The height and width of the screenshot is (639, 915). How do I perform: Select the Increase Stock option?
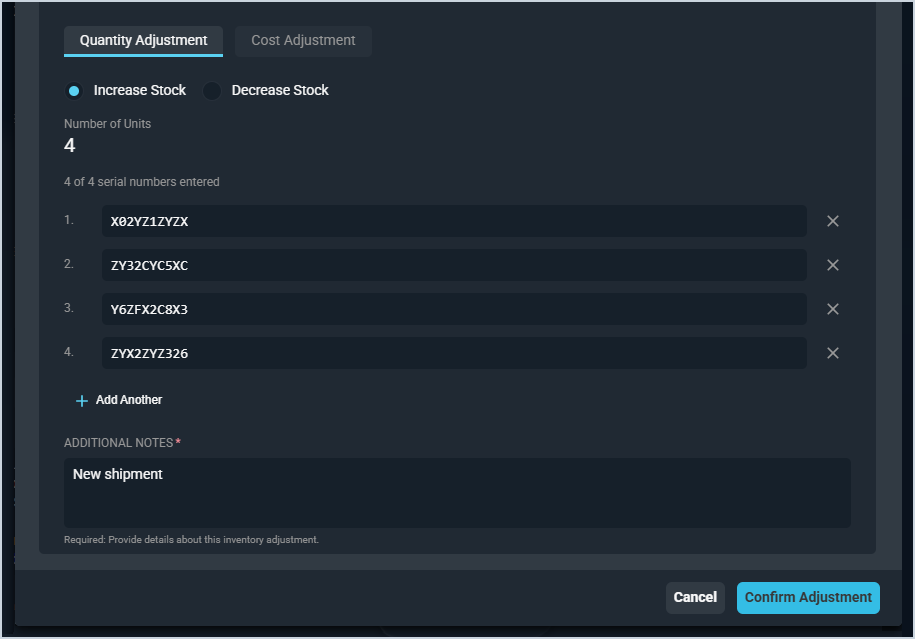coord(74,91)
